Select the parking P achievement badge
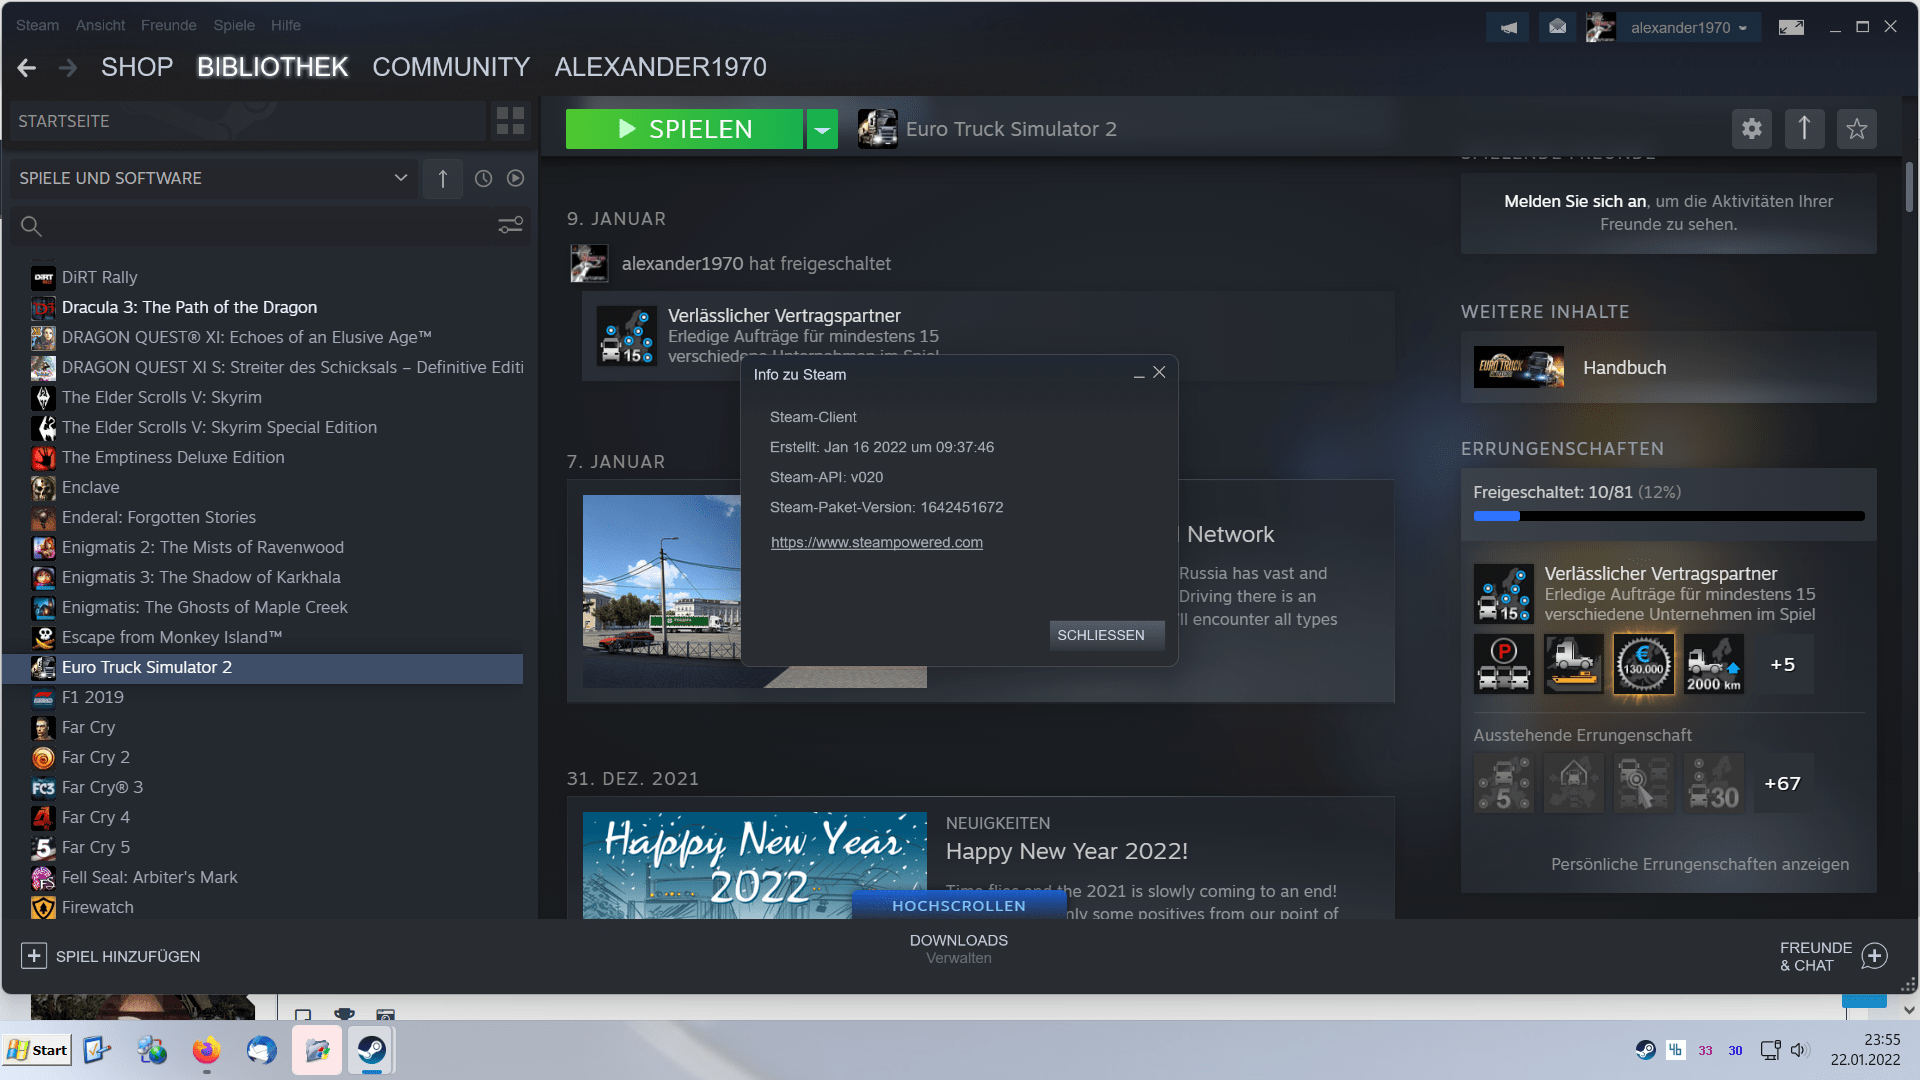 (x=1503, y=664)
